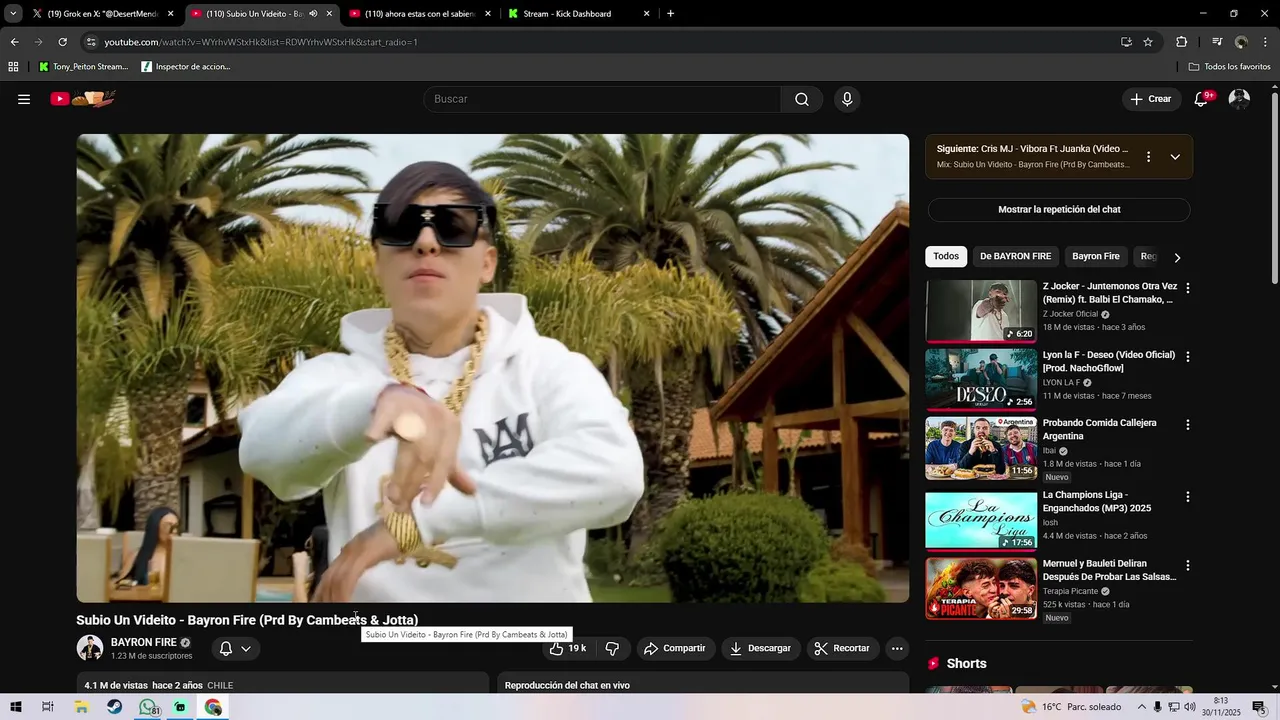Open Chrome extensions puzzle icon
1280x720 pixels.
click(1181, 42)
